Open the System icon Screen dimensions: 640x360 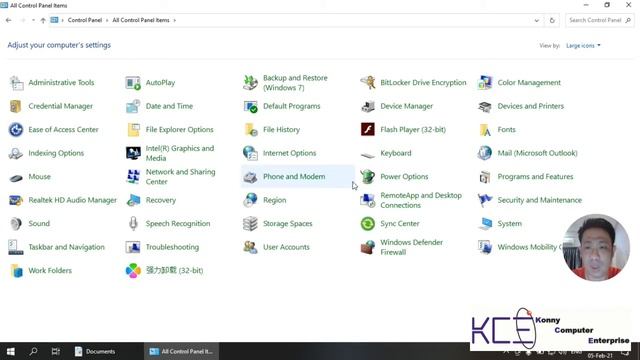485,224
